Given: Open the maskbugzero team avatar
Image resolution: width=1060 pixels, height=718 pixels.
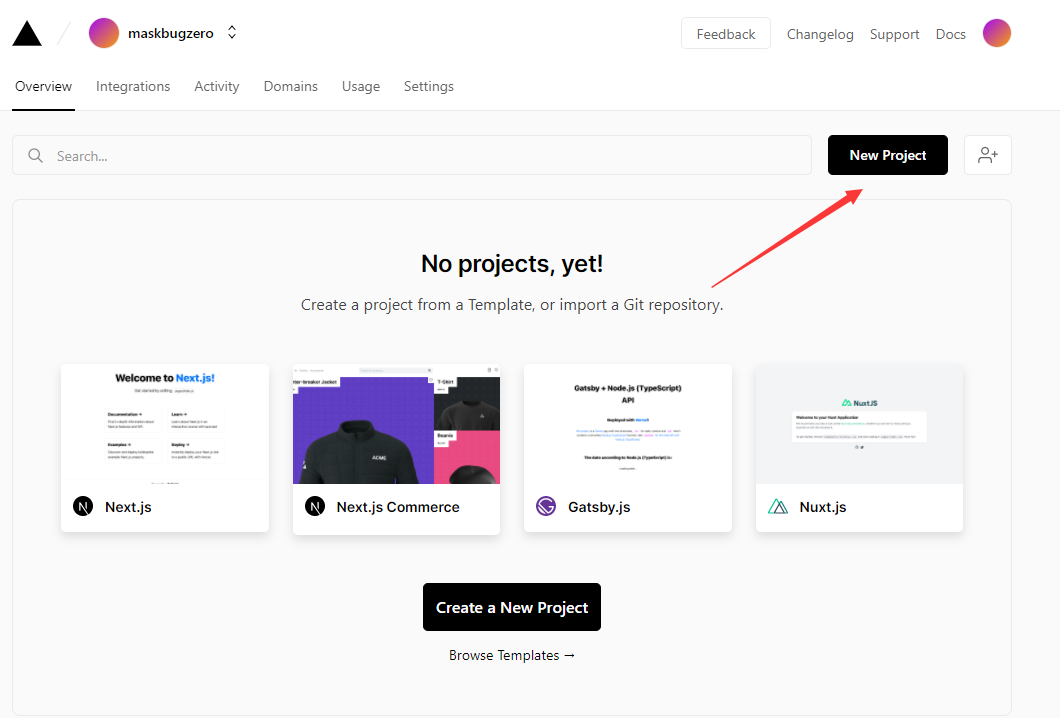Looking at the screenshot, I should click(x=103, y=33).
